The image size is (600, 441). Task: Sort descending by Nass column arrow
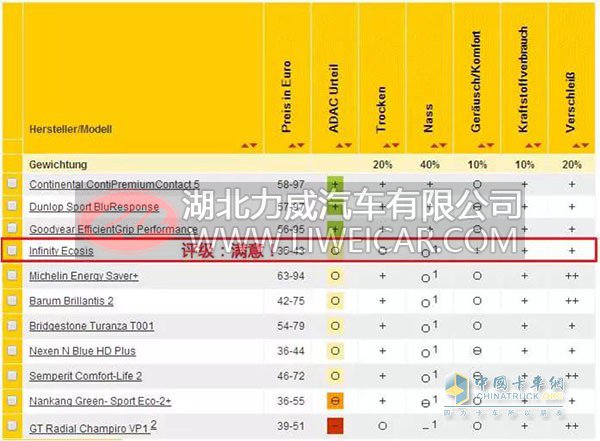(443, 145)
